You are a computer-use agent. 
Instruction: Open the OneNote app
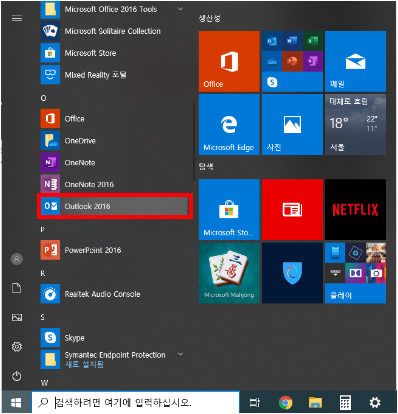point(114,162)
